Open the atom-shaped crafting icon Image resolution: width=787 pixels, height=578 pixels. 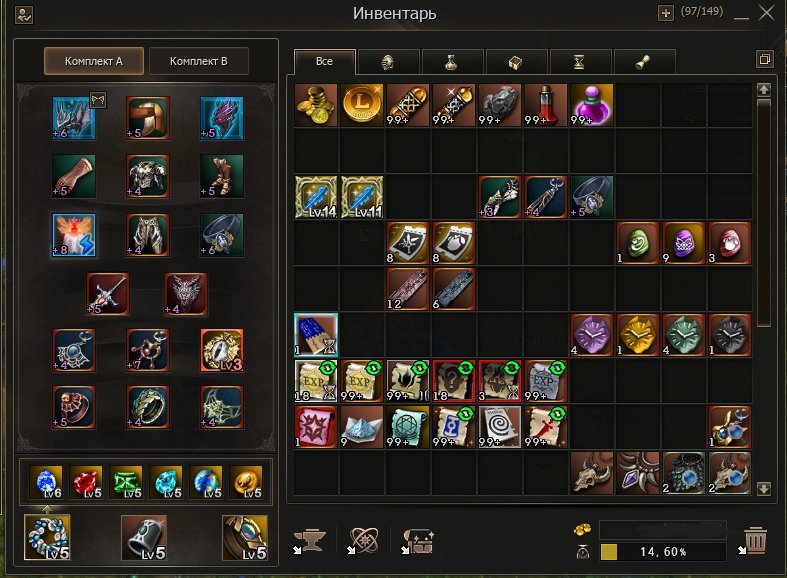(363, 541)
